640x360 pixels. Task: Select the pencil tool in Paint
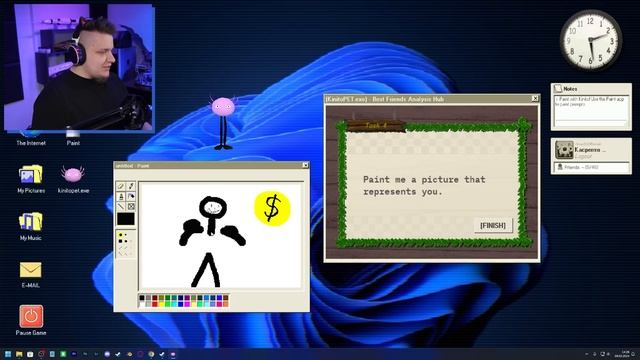120,186
